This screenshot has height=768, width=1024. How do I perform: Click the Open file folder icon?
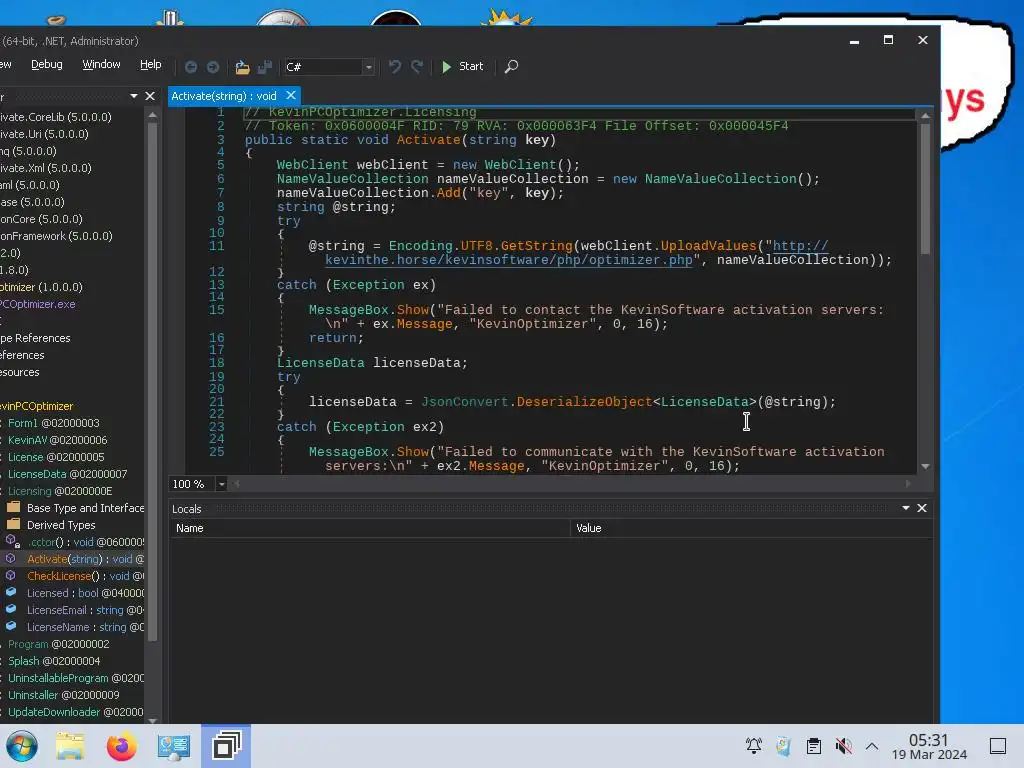click(242, 67)
